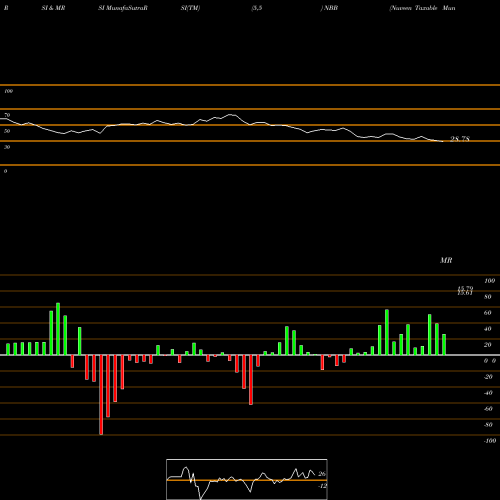Click the 'MR' panel label
This screenshot has width=500, height=500.
coord(446,260)
